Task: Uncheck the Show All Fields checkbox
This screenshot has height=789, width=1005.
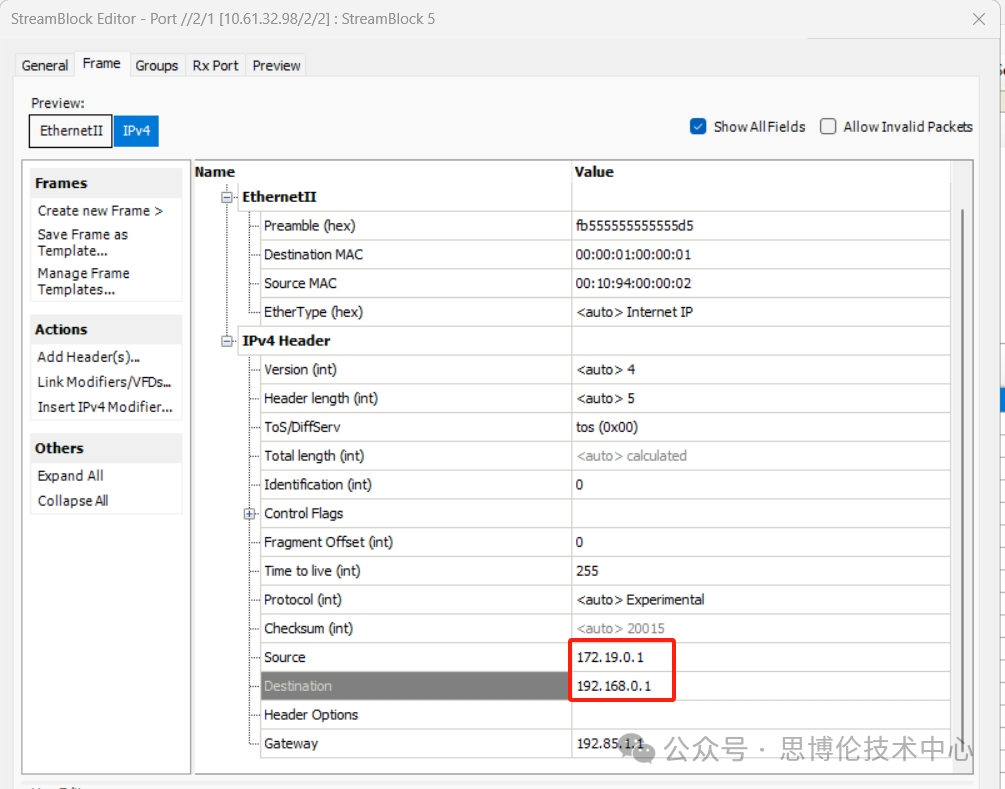Action: (x=698, y=127)
